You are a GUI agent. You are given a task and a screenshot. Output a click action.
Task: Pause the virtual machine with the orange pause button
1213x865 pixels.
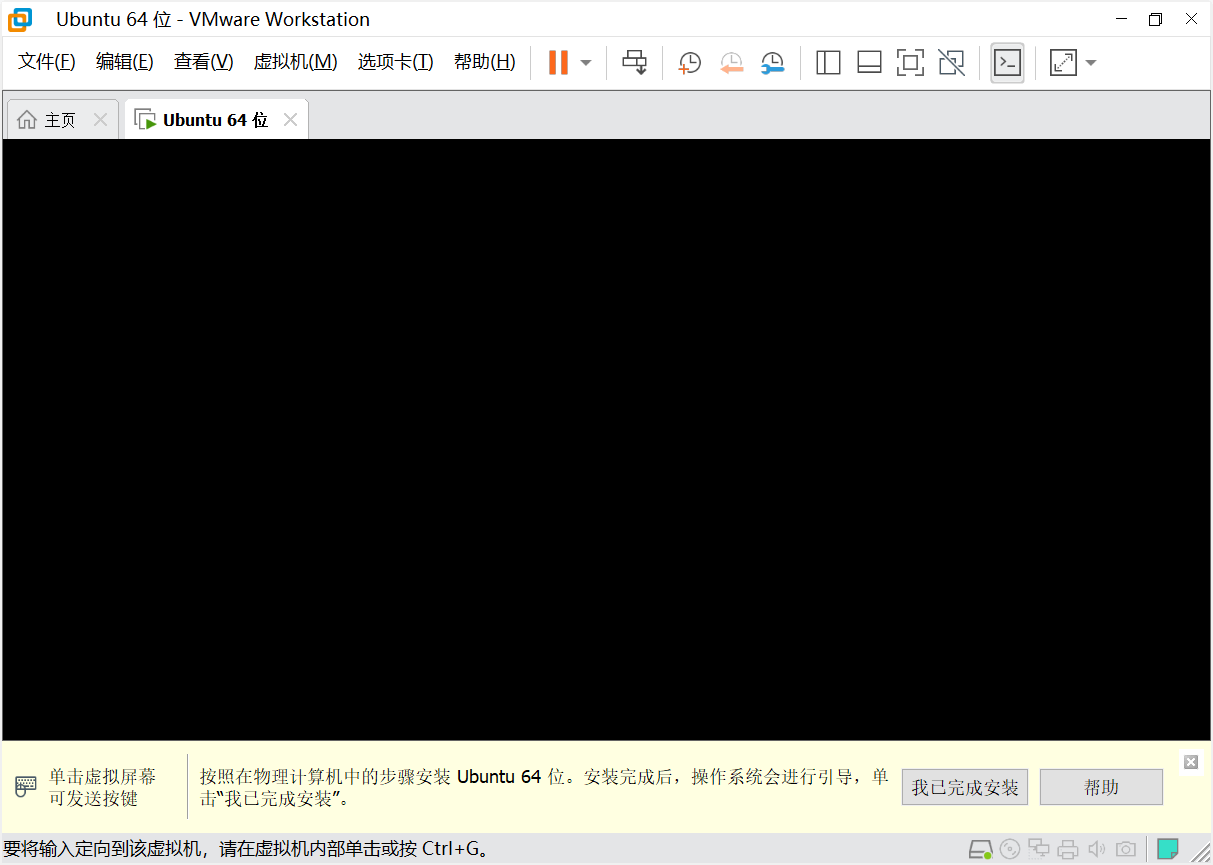click(x=558, y=62)
